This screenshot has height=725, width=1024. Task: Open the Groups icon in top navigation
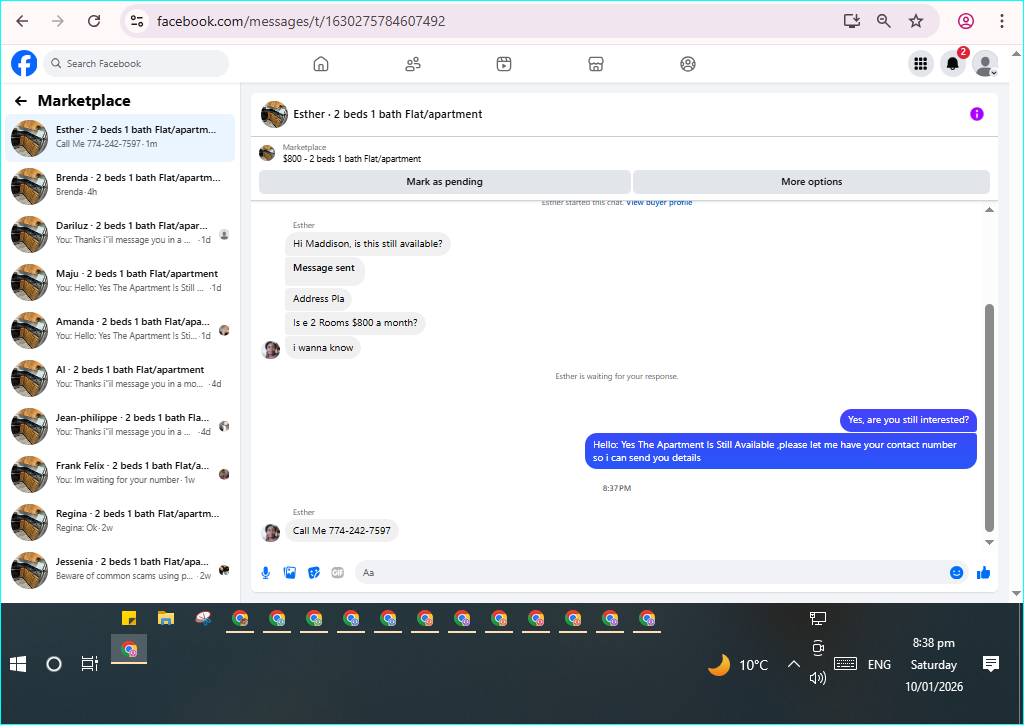point(688,64)
